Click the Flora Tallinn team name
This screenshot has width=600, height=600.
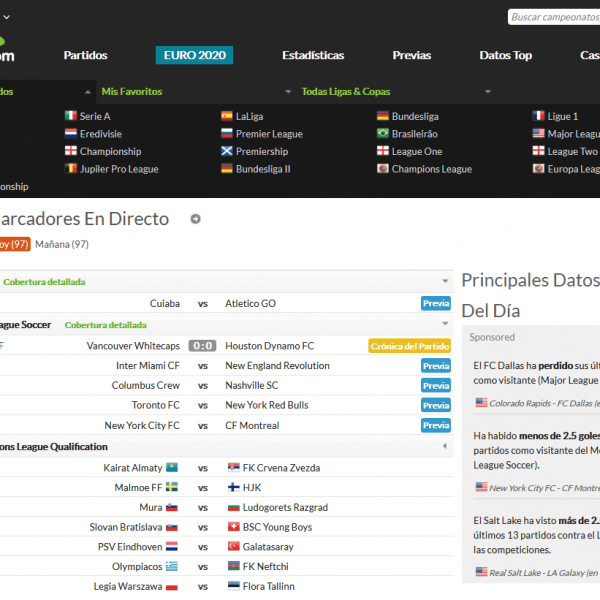point(269,586)
